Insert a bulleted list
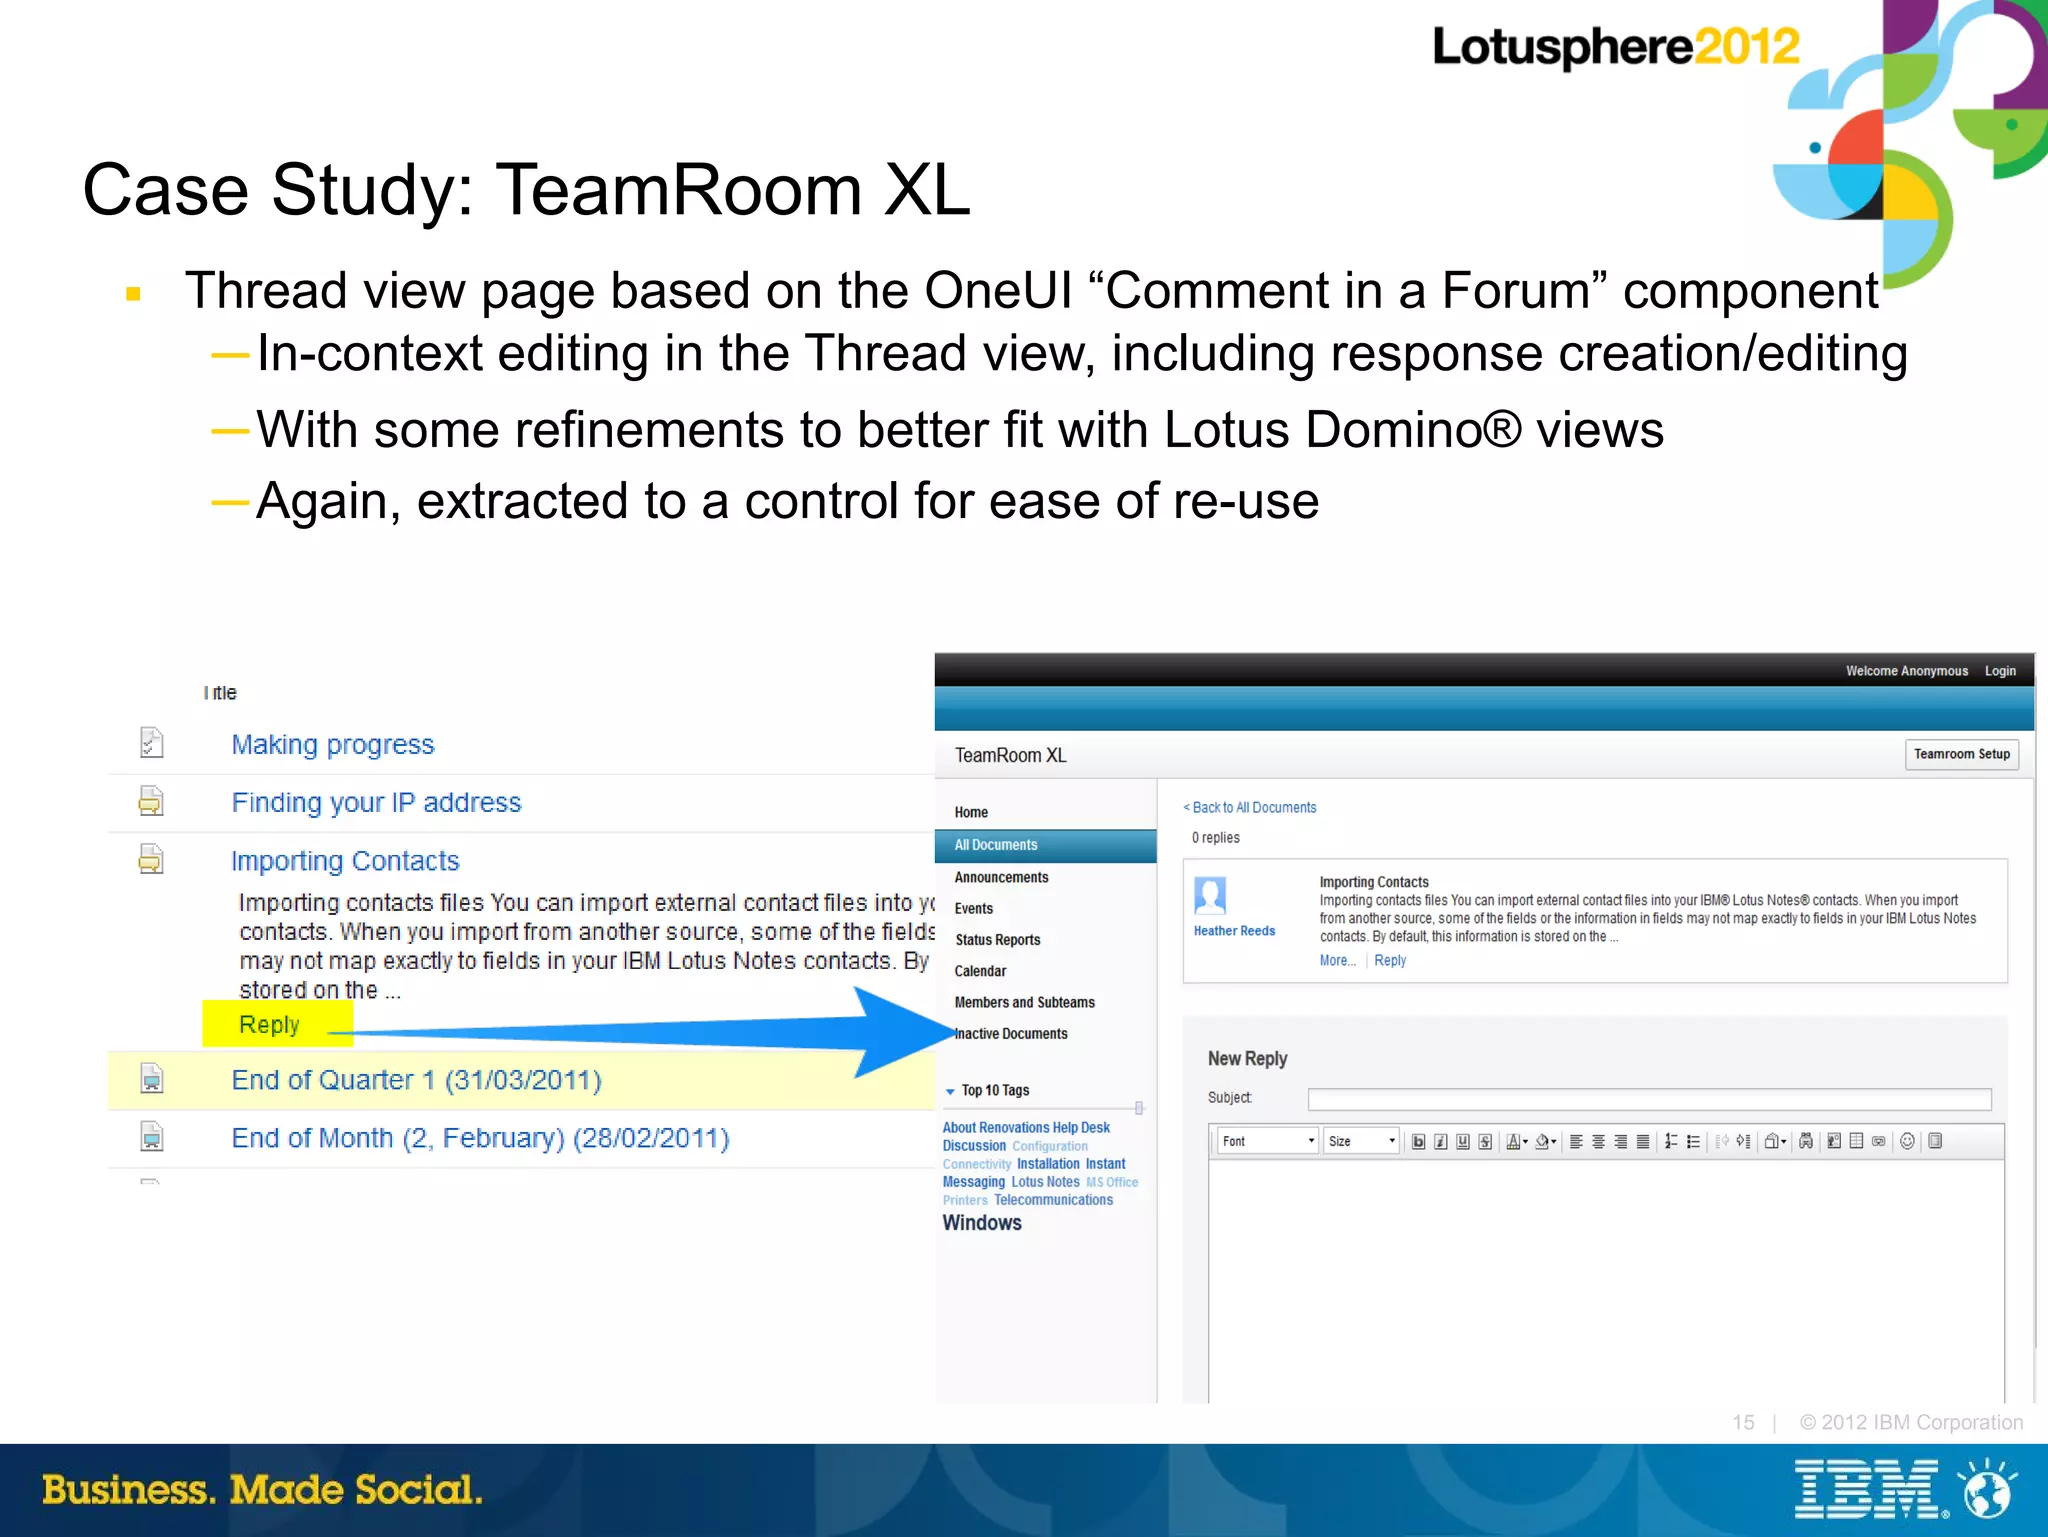2048x1537 pixels. tap(1693, 1141)
